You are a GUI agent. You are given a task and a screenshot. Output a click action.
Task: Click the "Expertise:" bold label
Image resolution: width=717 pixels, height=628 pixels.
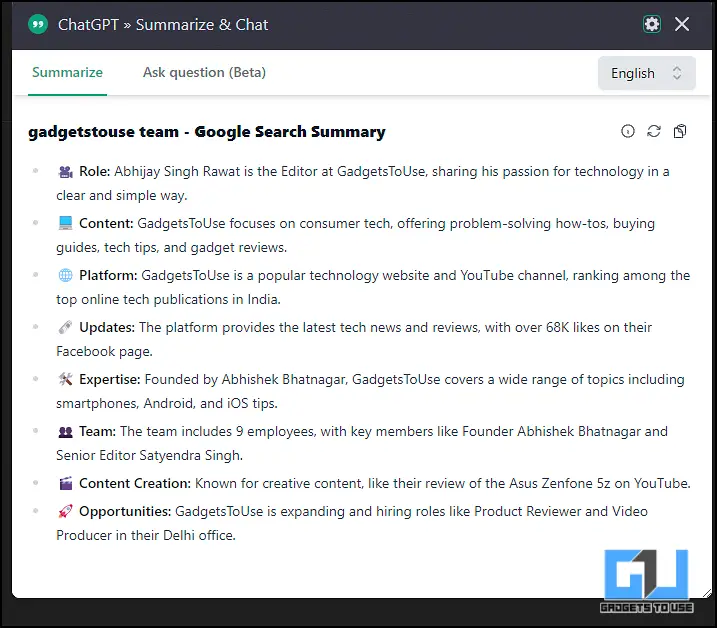point(110,379)
